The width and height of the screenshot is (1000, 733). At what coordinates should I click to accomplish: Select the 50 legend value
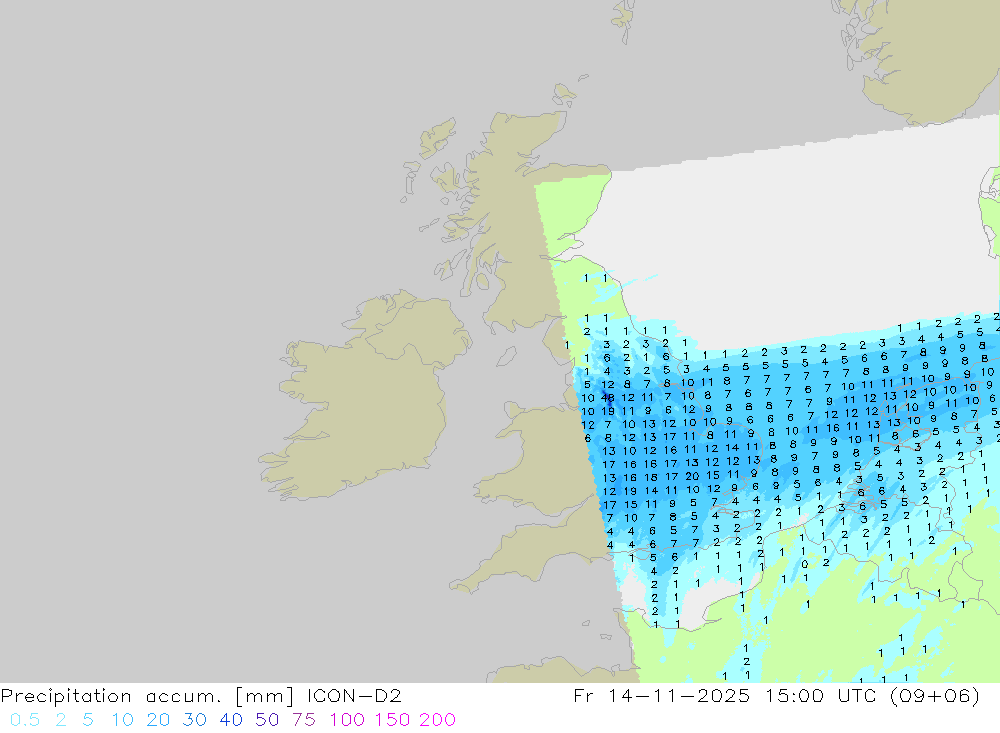point(267,720)
